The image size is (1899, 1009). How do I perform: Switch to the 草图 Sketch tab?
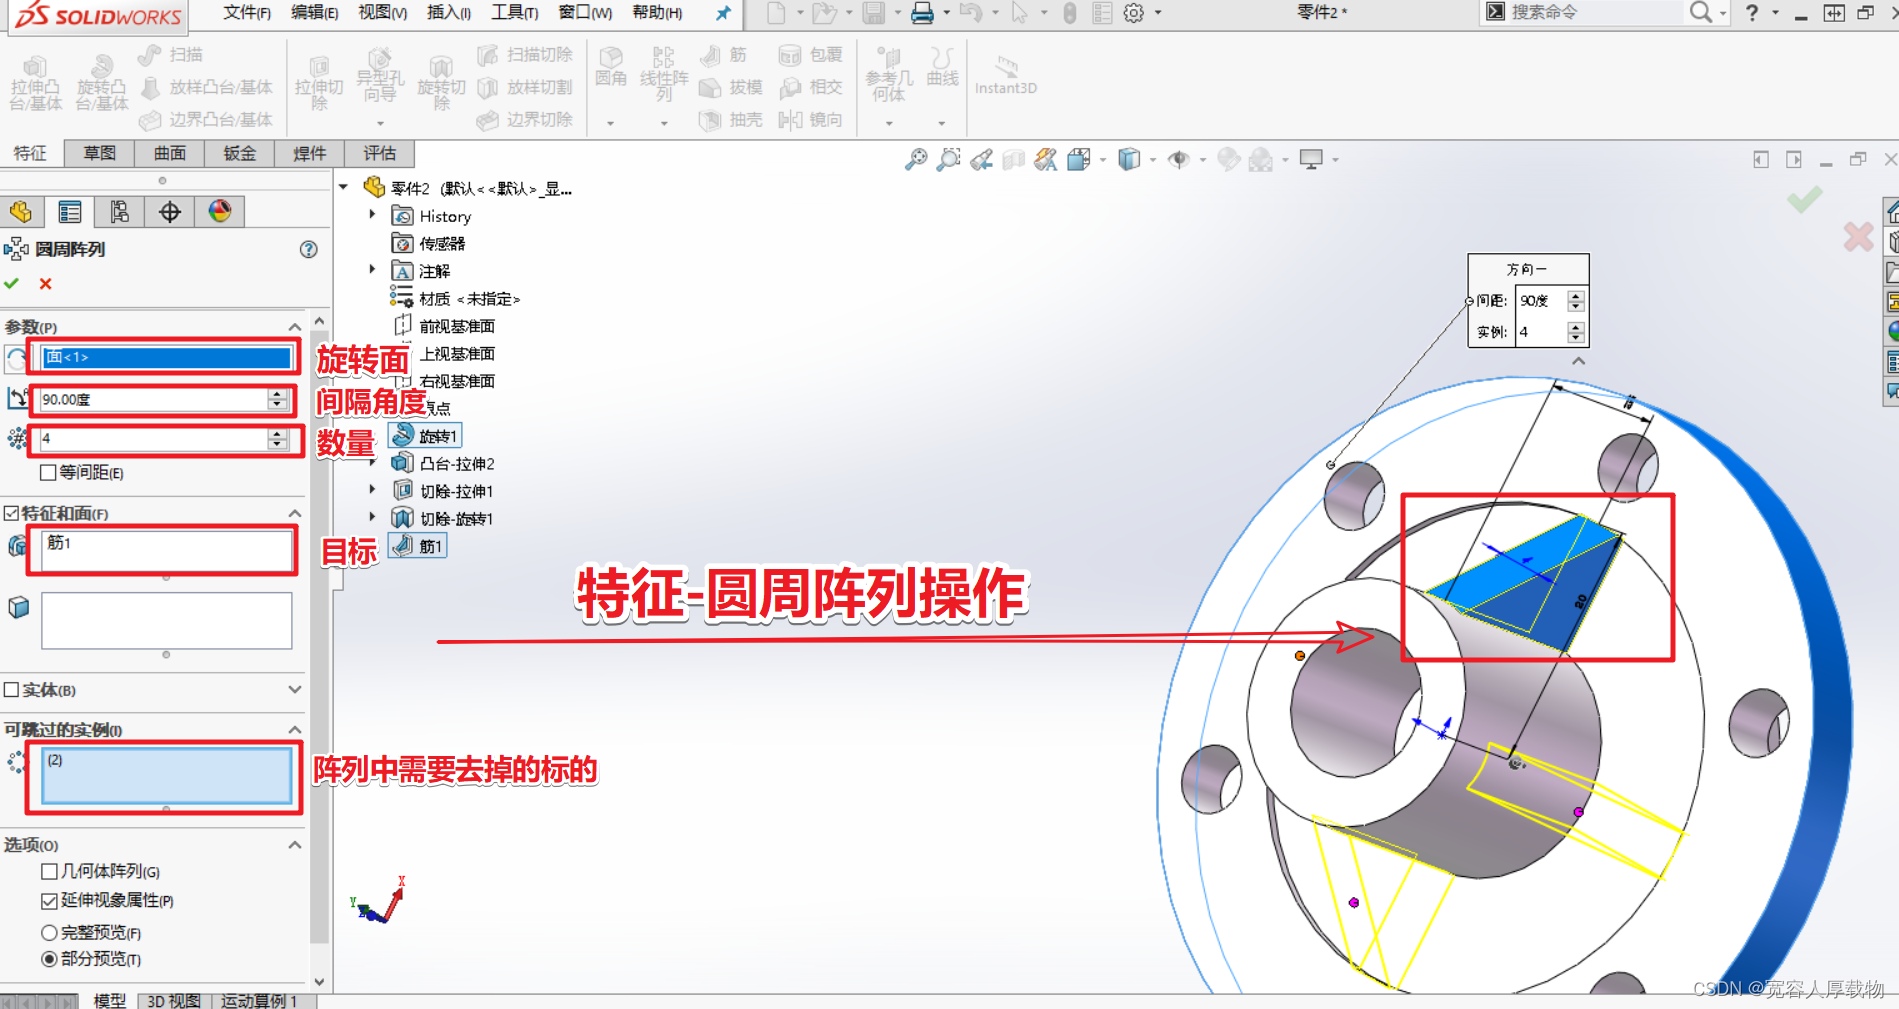coord(99,153)
